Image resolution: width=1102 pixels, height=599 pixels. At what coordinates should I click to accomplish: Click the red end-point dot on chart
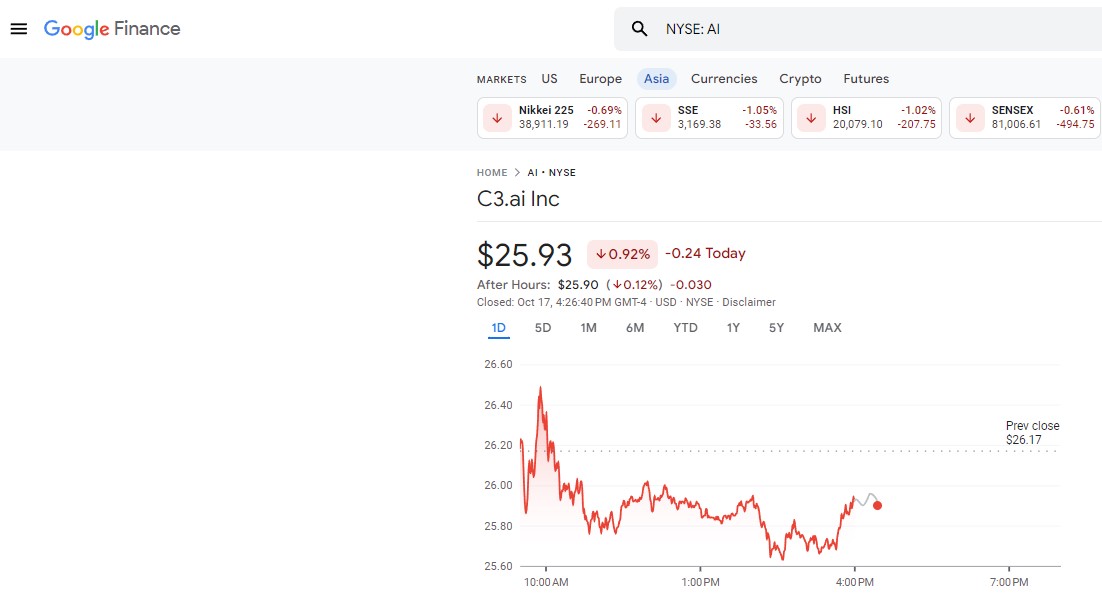(877, 505)
